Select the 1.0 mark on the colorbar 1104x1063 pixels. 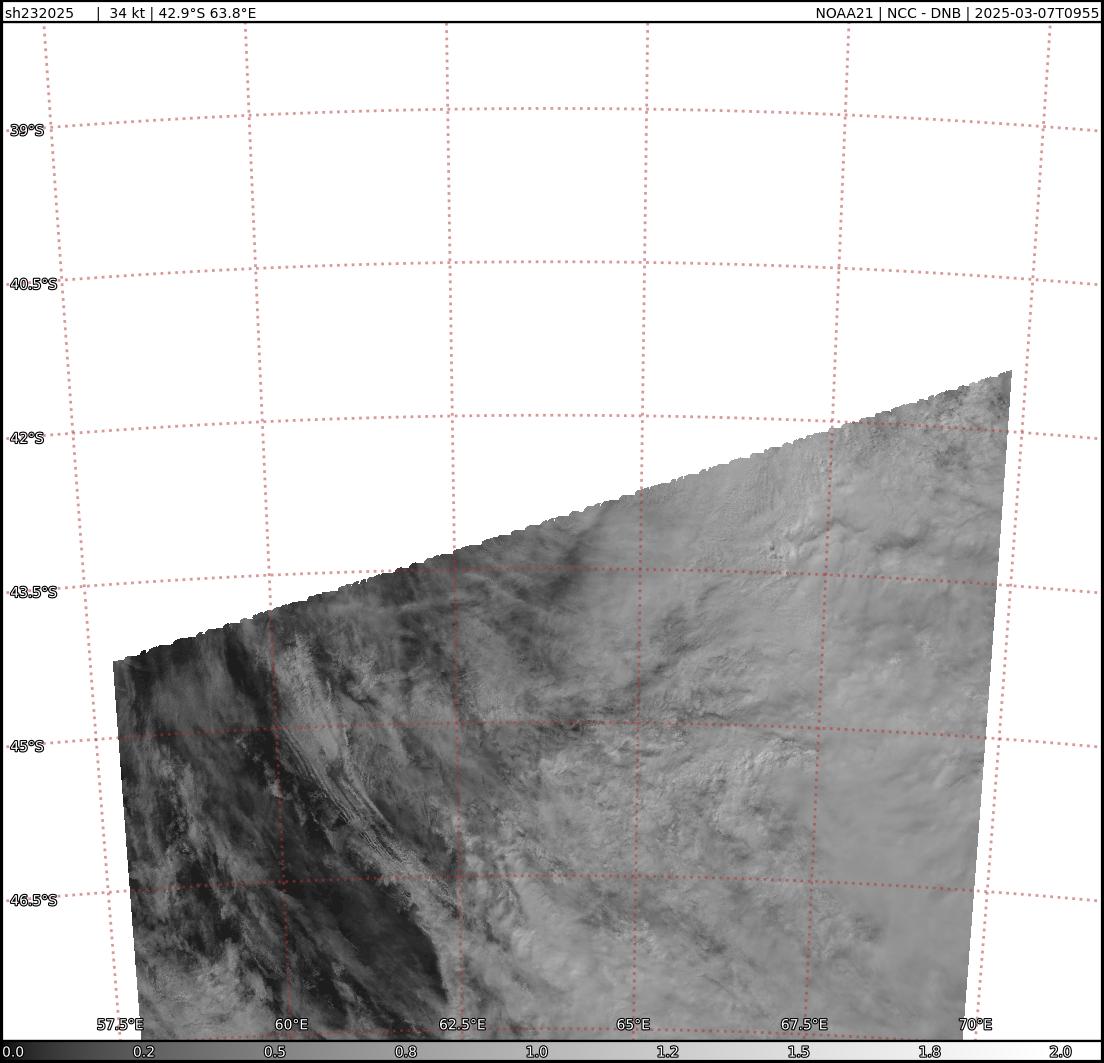[537, 1052]
